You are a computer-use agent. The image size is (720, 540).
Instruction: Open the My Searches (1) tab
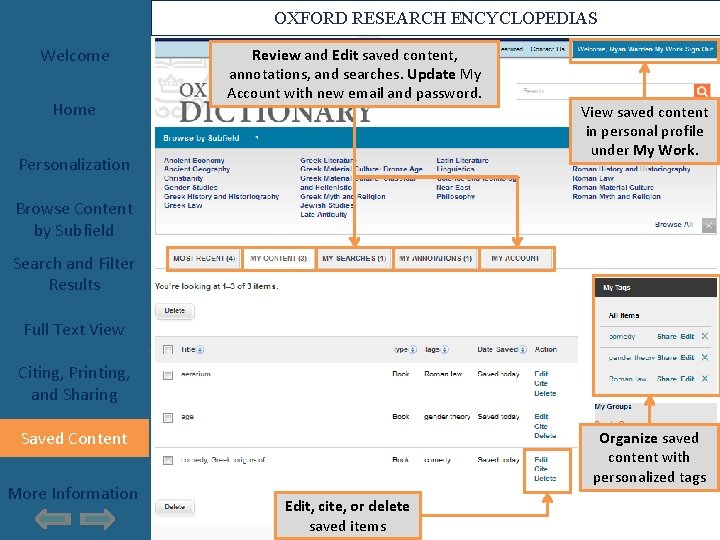tap(354, 259)
